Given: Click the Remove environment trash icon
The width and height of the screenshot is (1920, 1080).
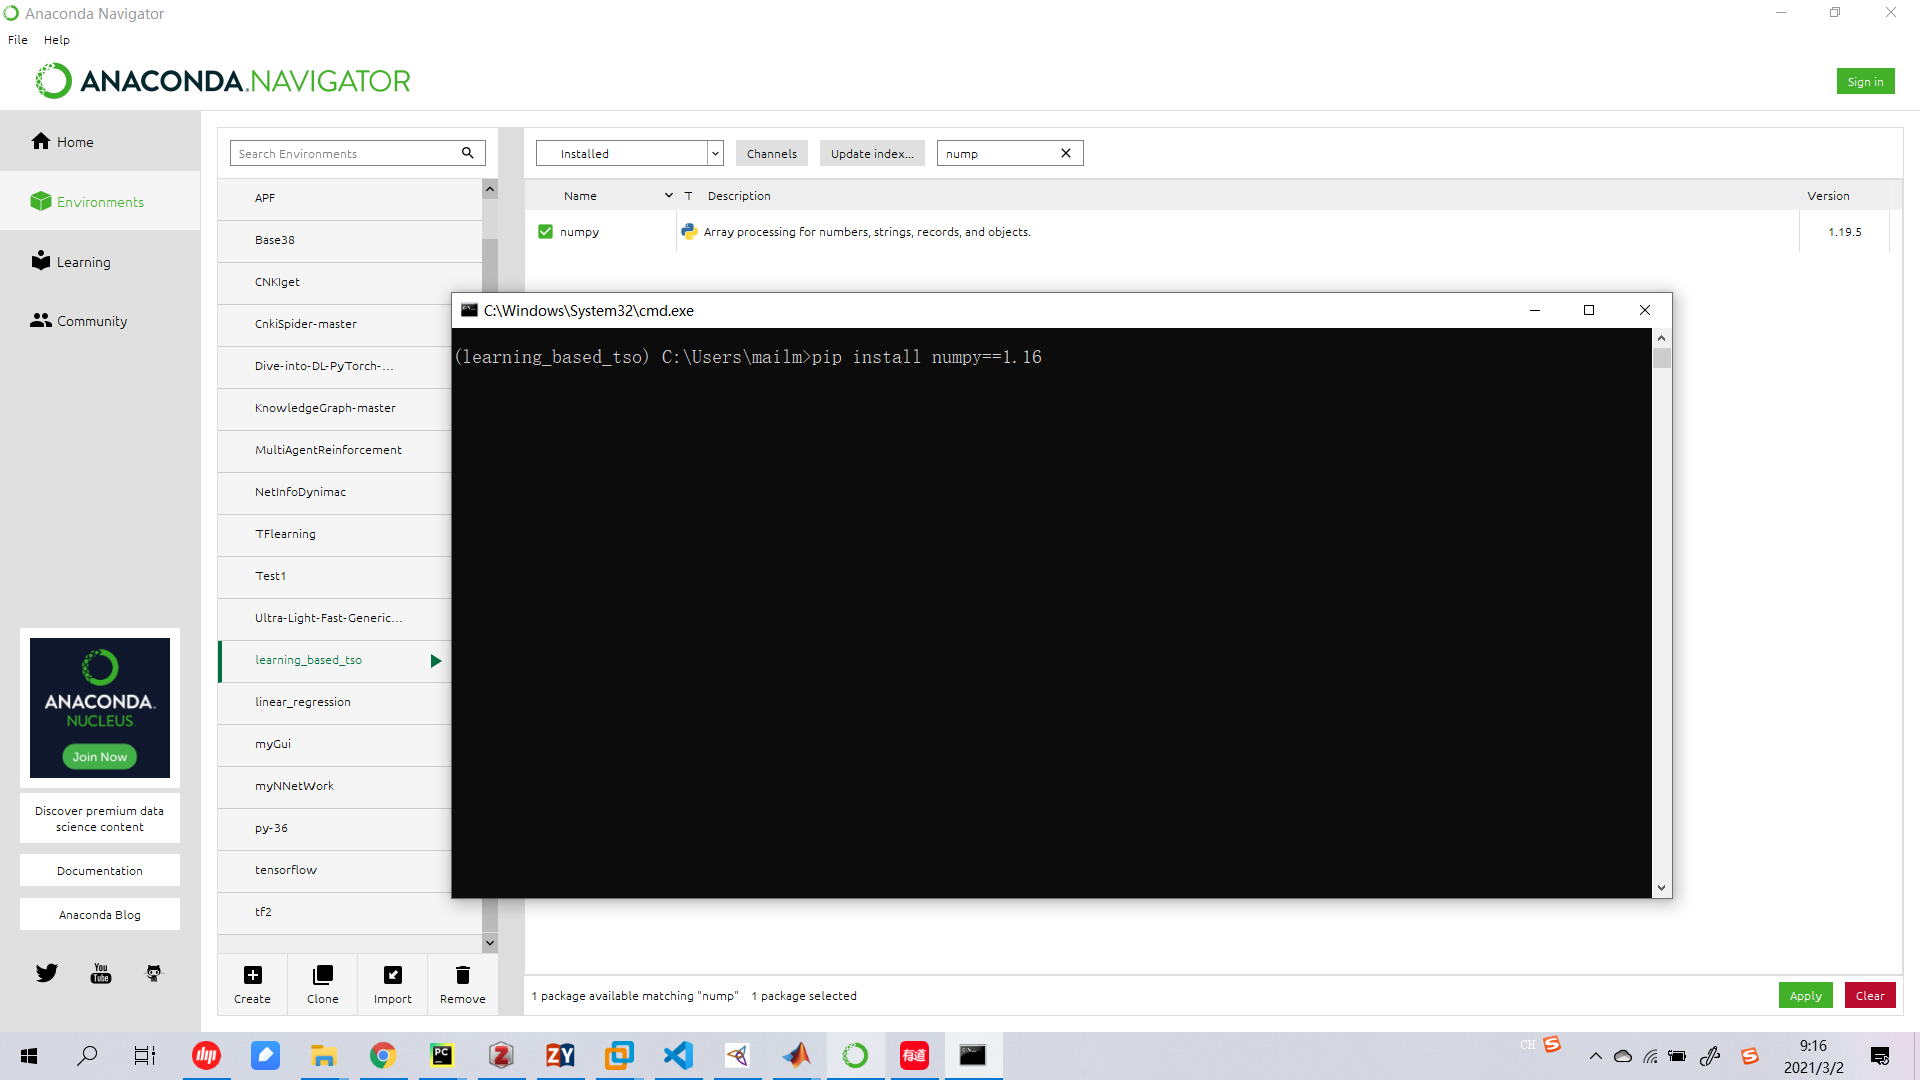Looking at the screenshot, I should point(462,975).
